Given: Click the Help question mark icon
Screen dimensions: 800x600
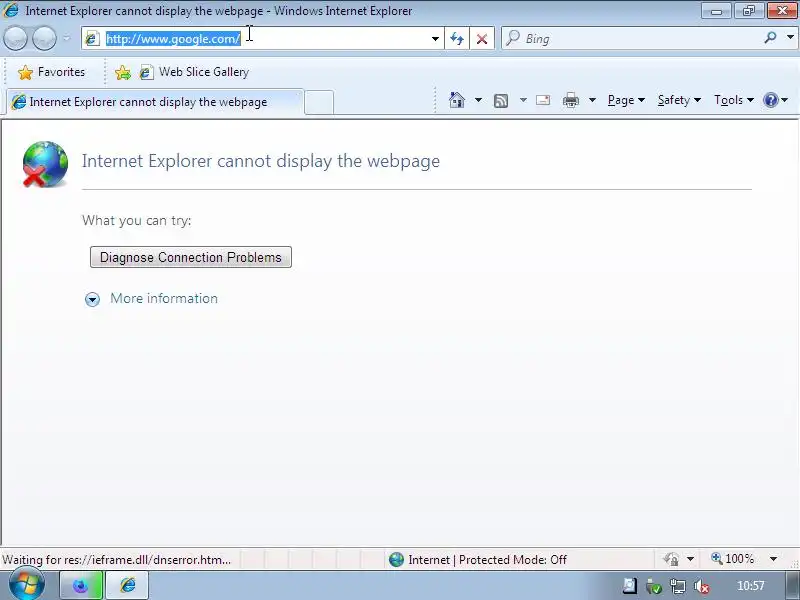Looking at the screenshot, I should tap(770, 100).
